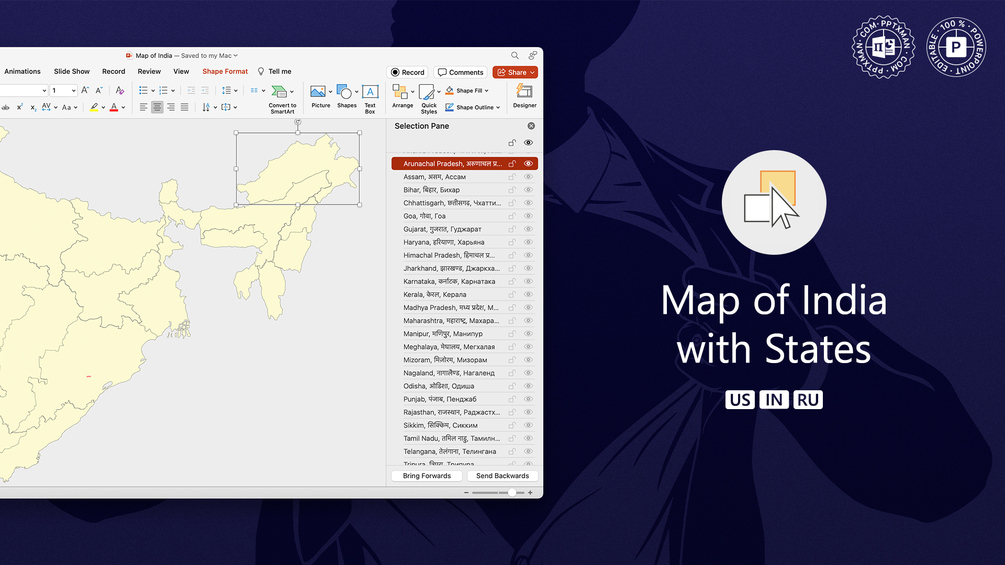Click the Clear Formatting icon

(119, 90)
